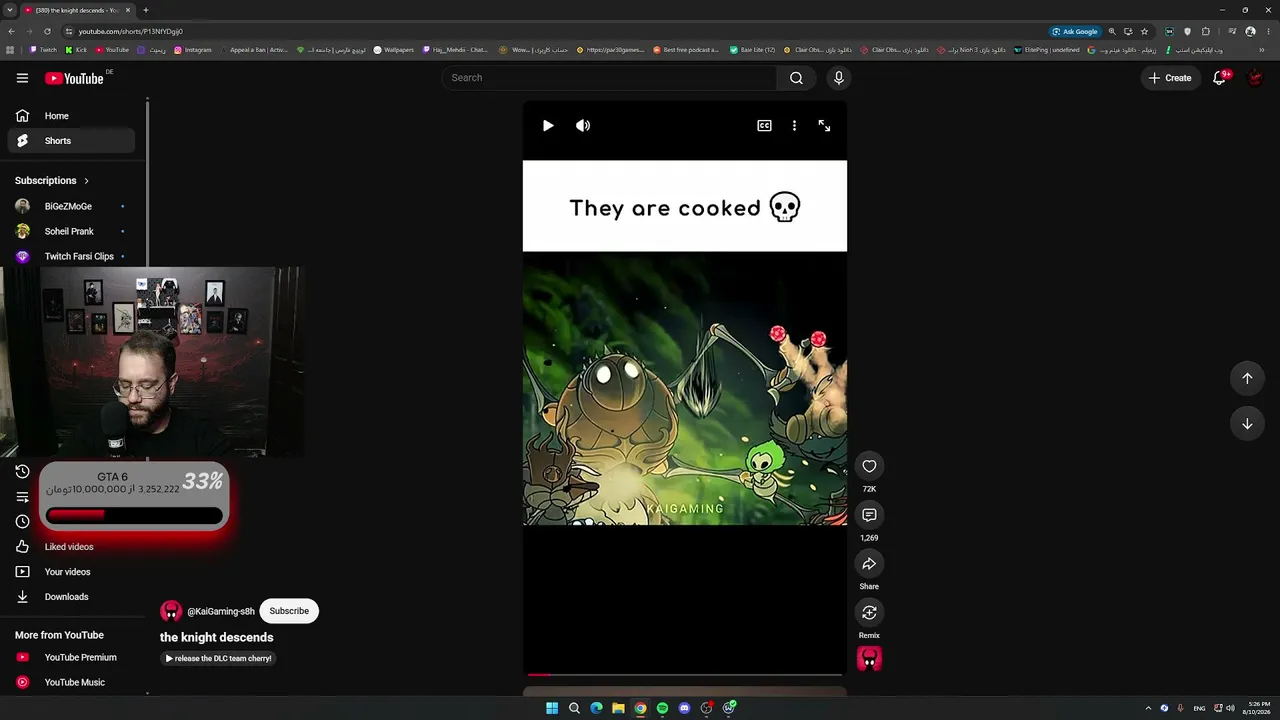The image size is (1280, 720).
Task: Enter fullscreen for the Short
Action: tap(824, 126)
